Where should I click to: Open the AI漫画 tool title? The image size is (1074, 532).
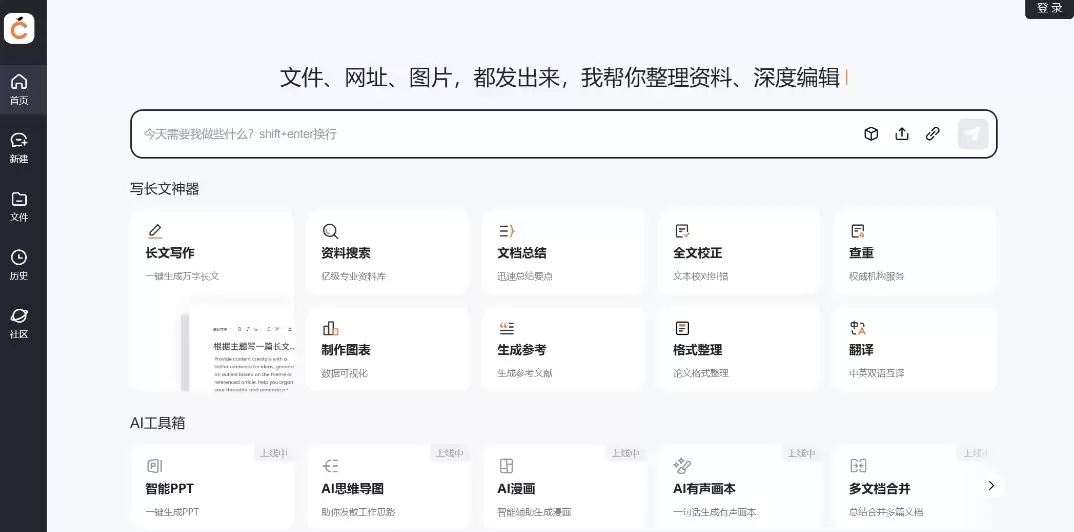516,489
